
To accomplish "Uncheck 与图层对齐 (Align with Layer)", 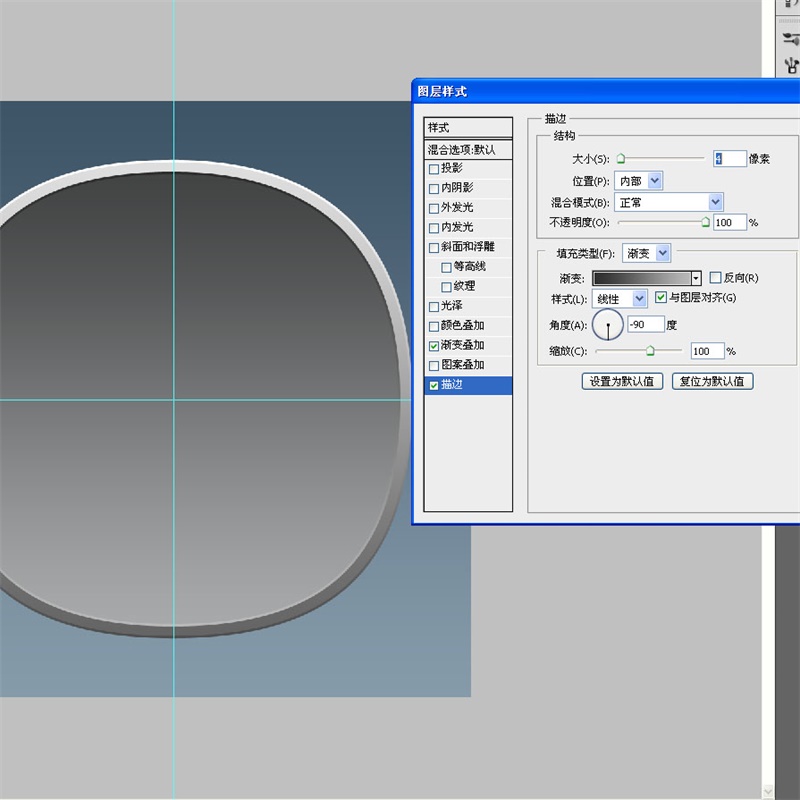I will click(661, 298).
